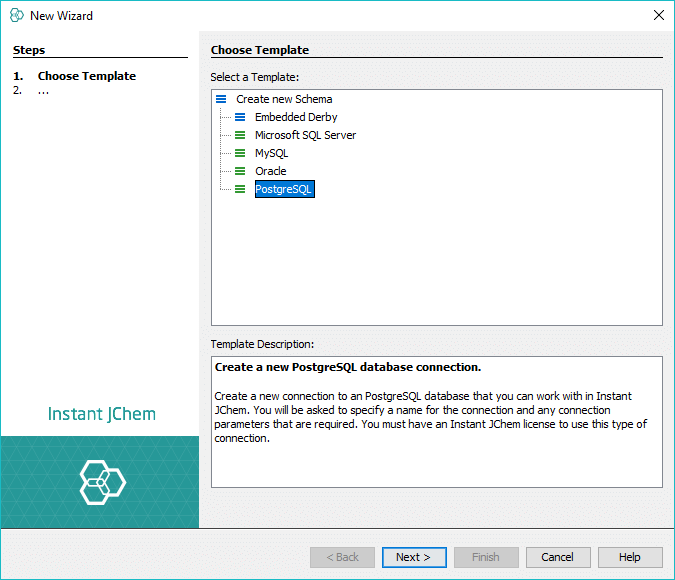The image size is (675, 580).
Task: Select Embedded Derby template
Action: click(296, 117)
